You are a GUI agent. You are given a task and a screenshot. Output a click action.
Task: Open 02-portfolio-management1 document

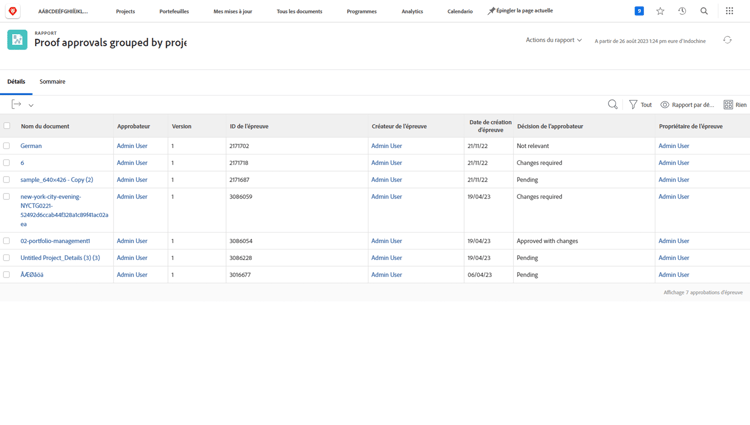[x=55, y=241]
